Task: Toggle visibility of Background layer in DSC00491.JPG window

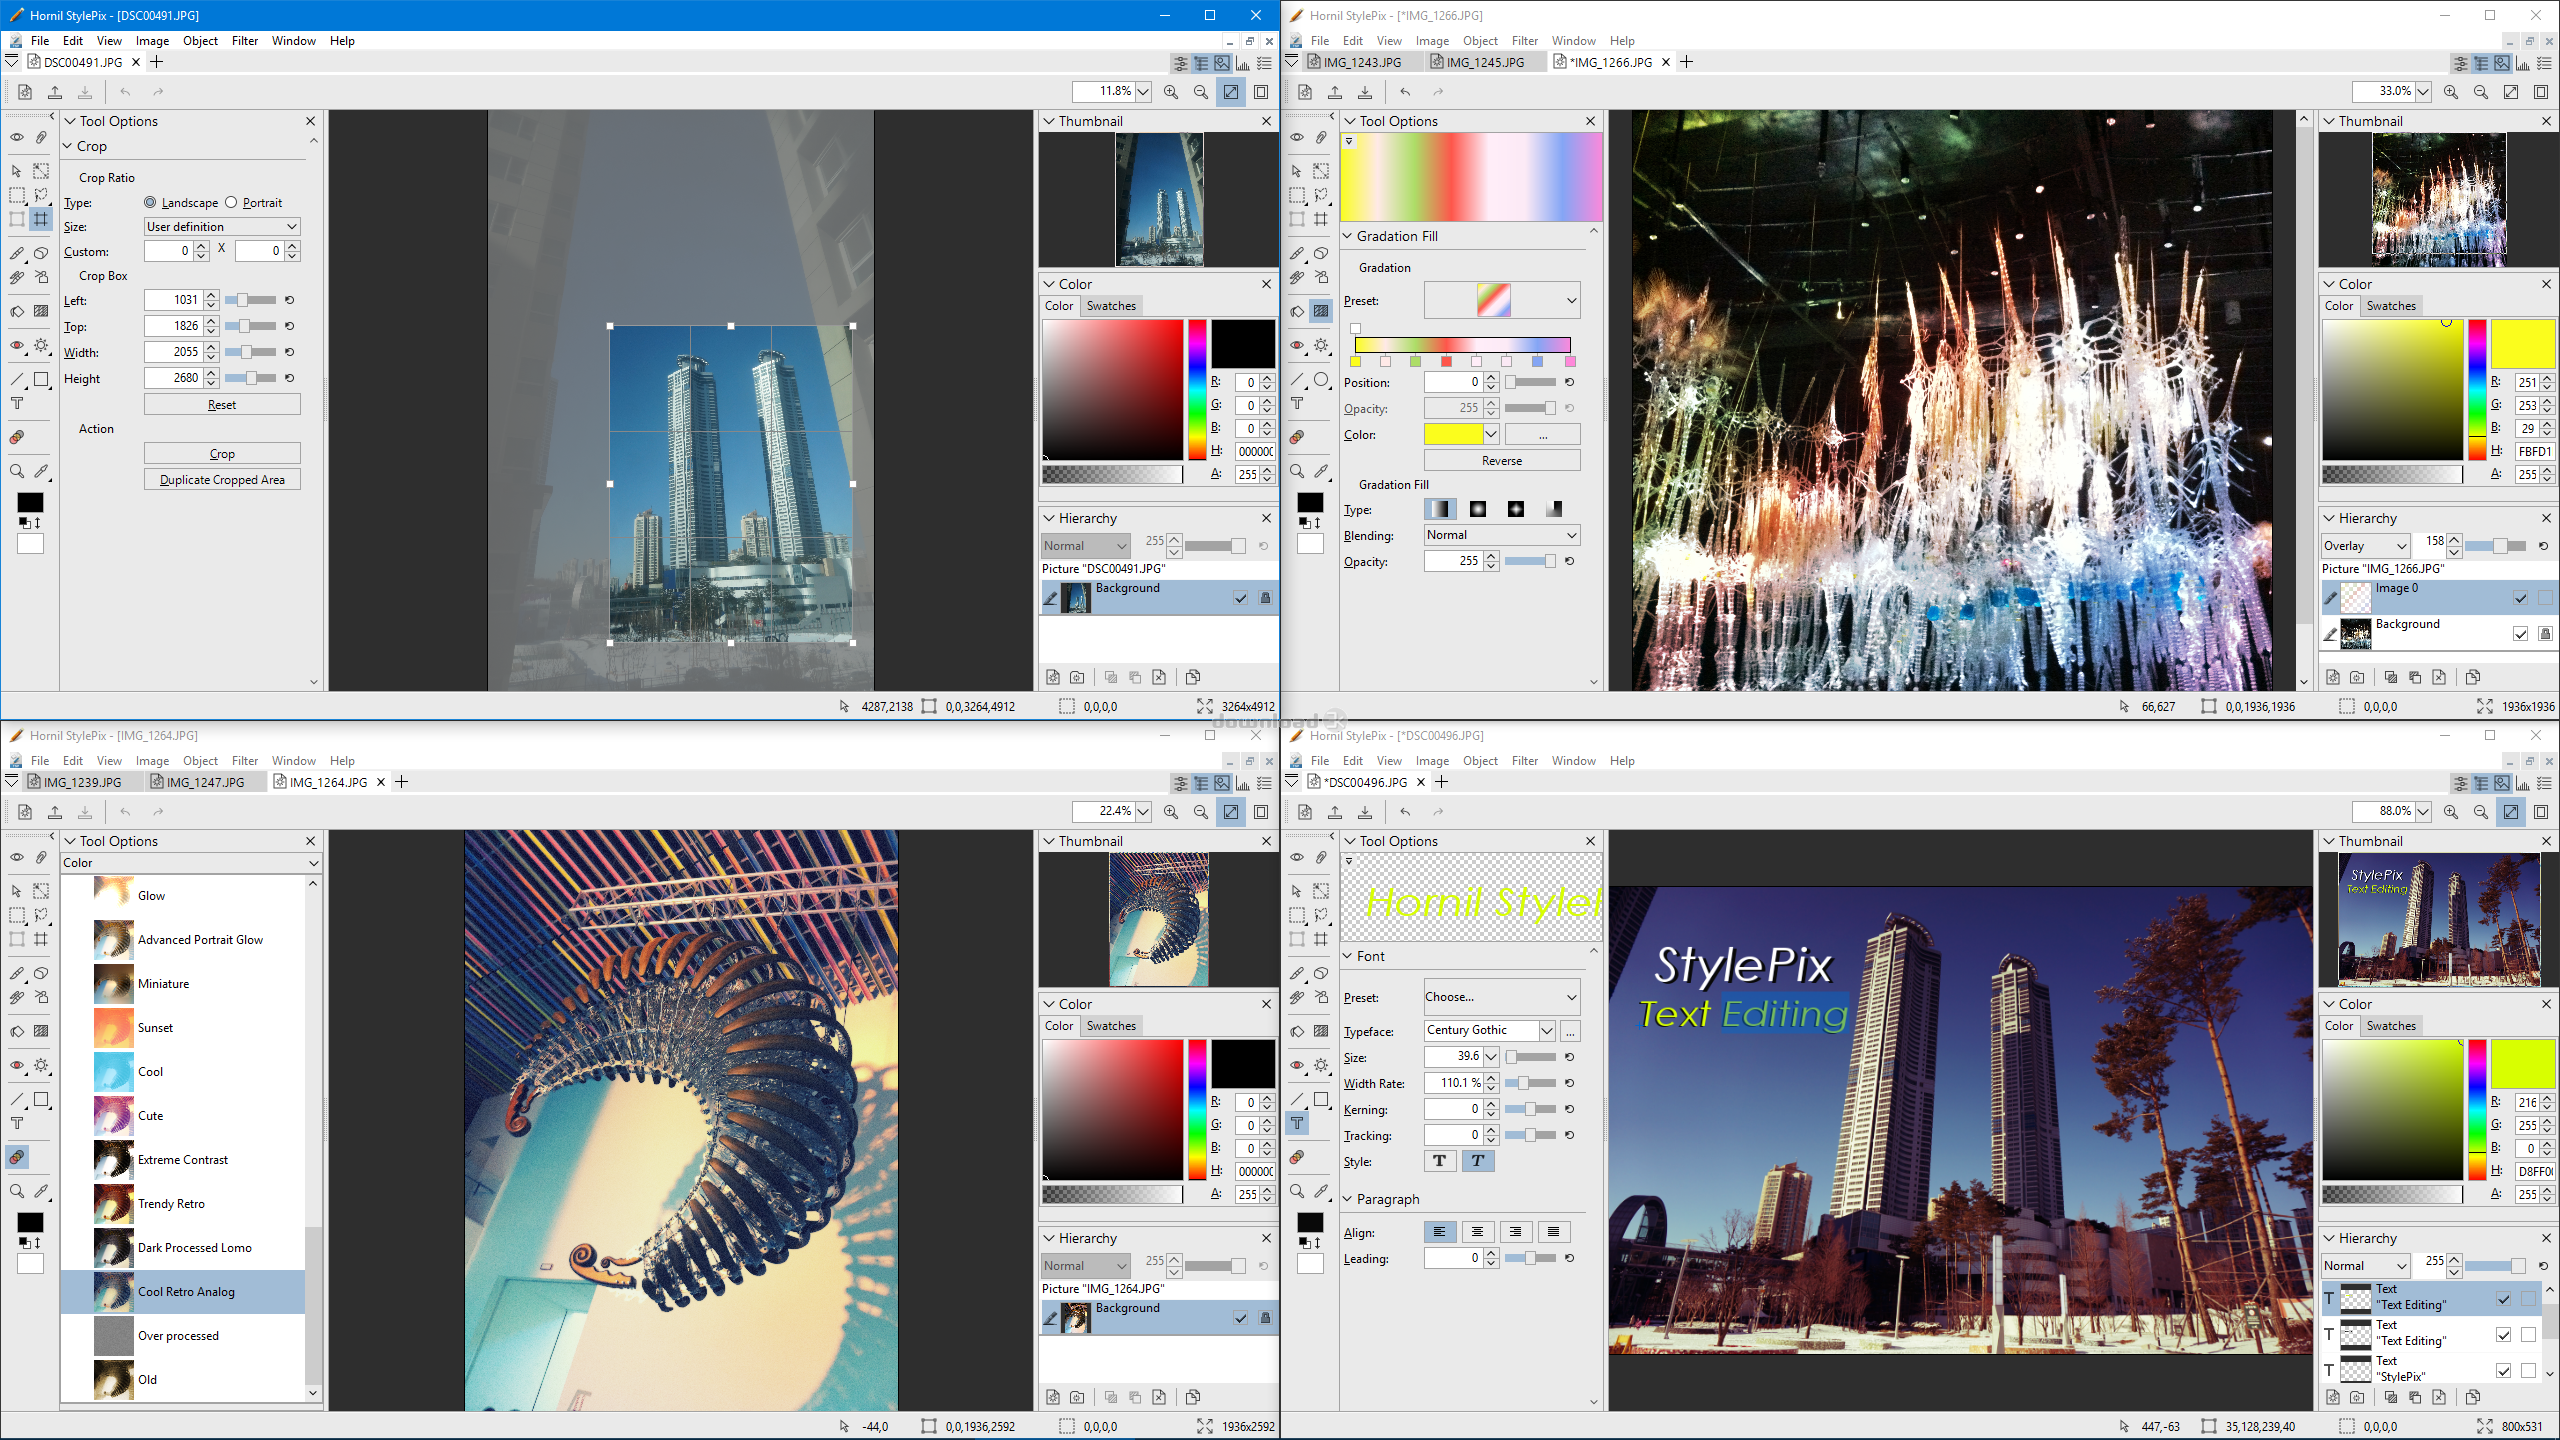Action: click(1241, 598)
